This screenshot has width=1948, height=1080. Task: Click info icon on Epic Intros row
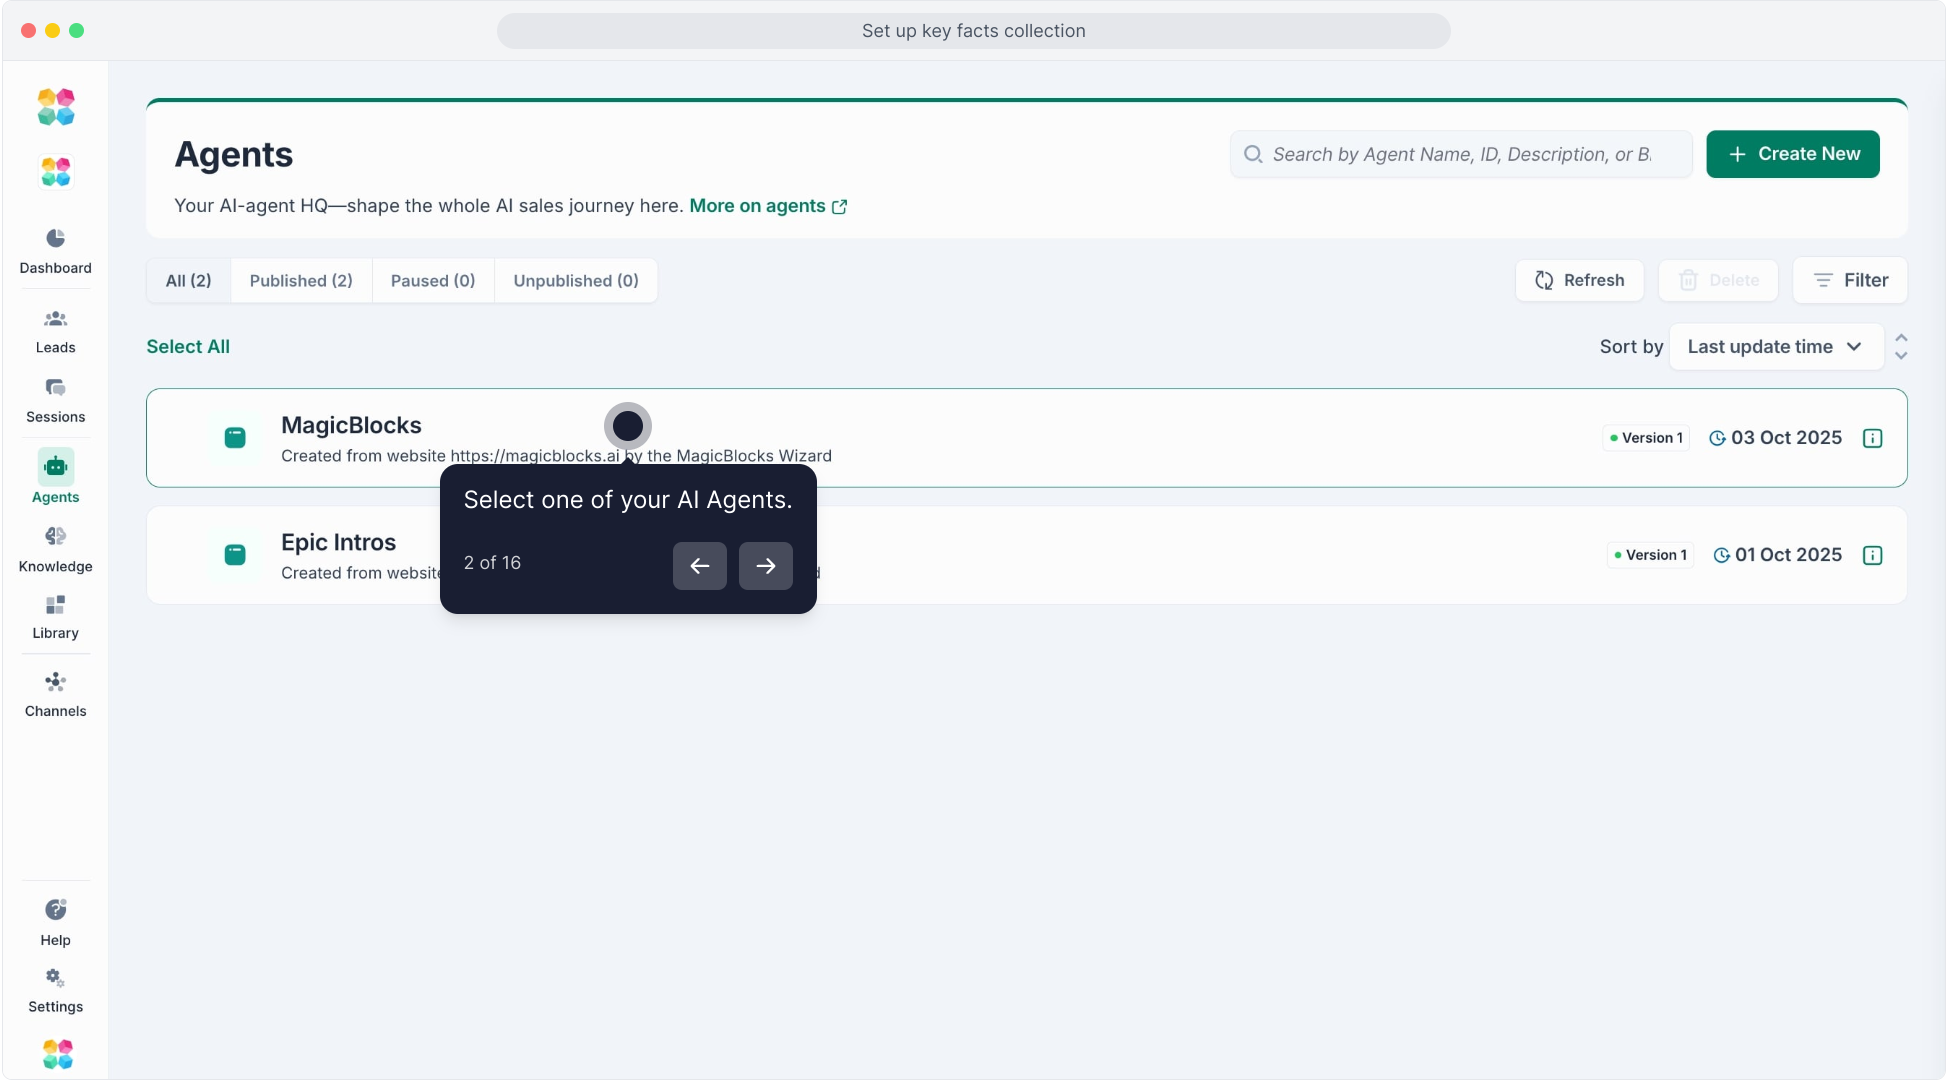click(1872, 555)
